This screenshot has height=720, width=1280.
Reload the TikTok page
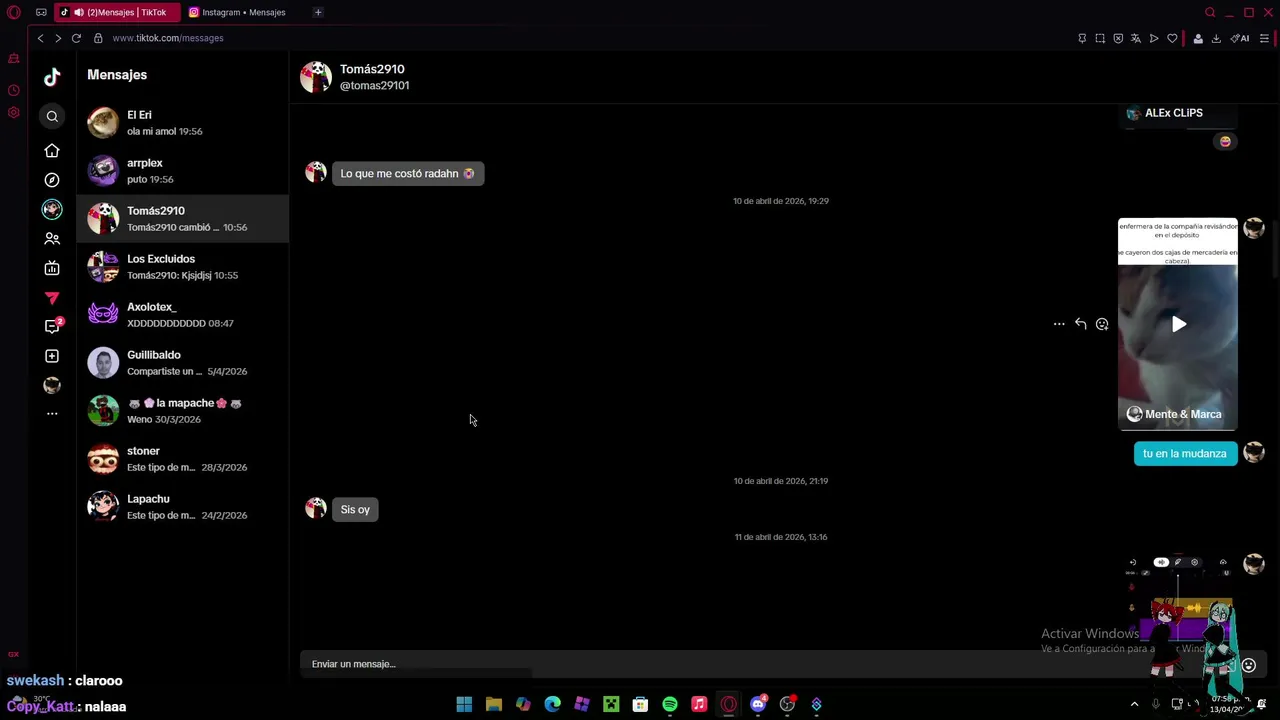click(76, 38)
